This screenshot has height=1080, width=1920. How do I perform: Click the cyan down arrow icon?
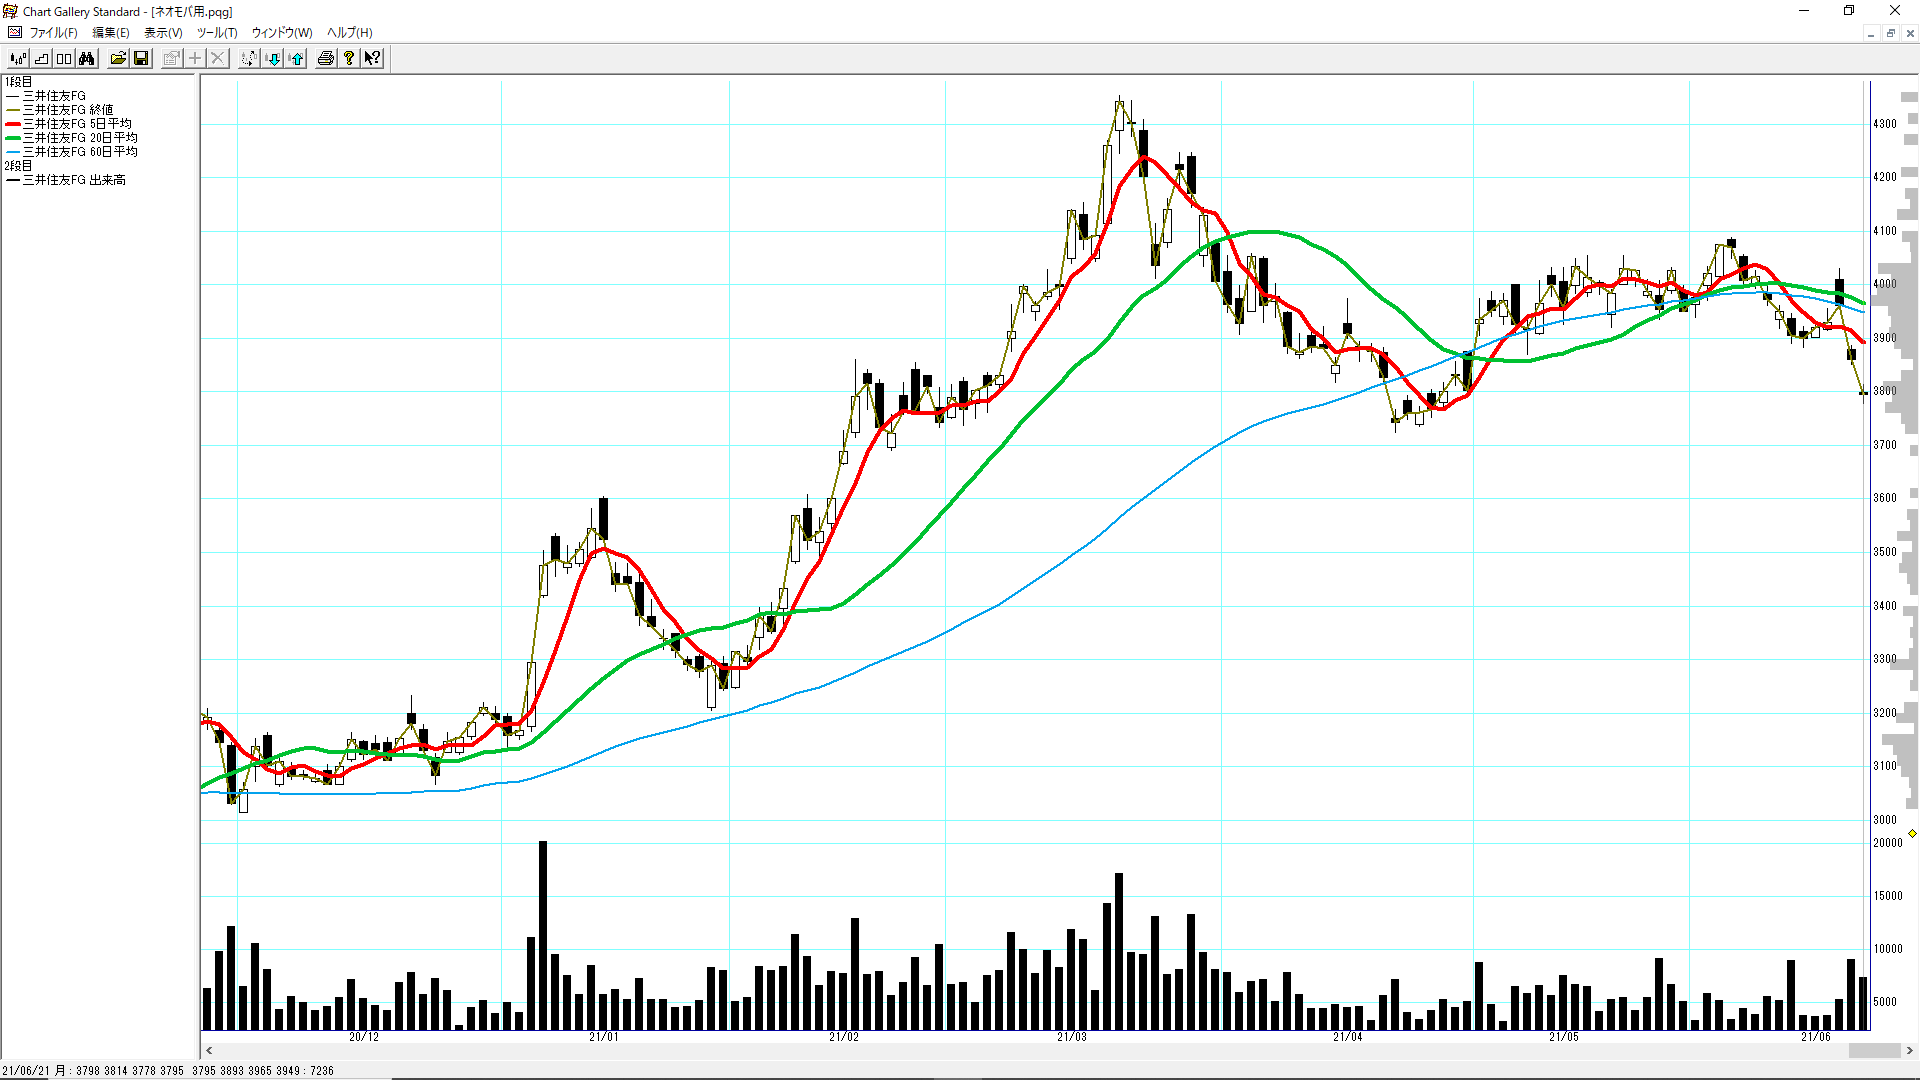click(273, 59)
